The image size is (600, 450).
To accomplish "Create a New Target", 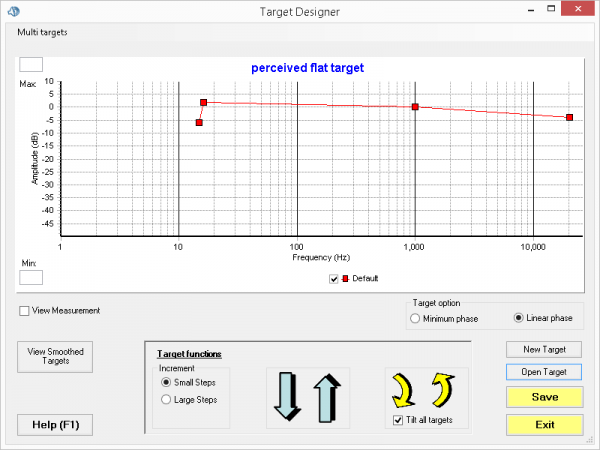I will (x=544, y=349).
